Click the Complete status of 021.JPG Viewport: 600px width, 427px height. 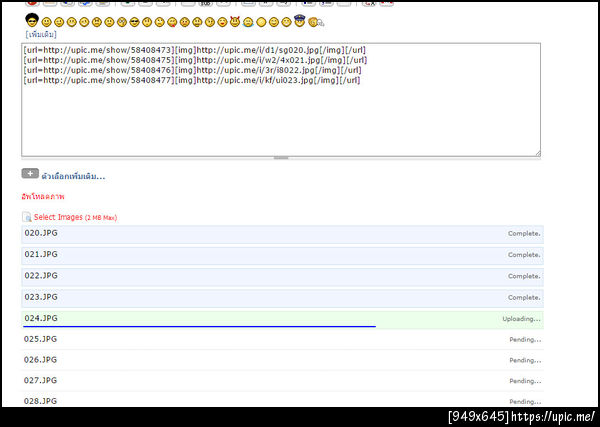(x=524, y=255)
